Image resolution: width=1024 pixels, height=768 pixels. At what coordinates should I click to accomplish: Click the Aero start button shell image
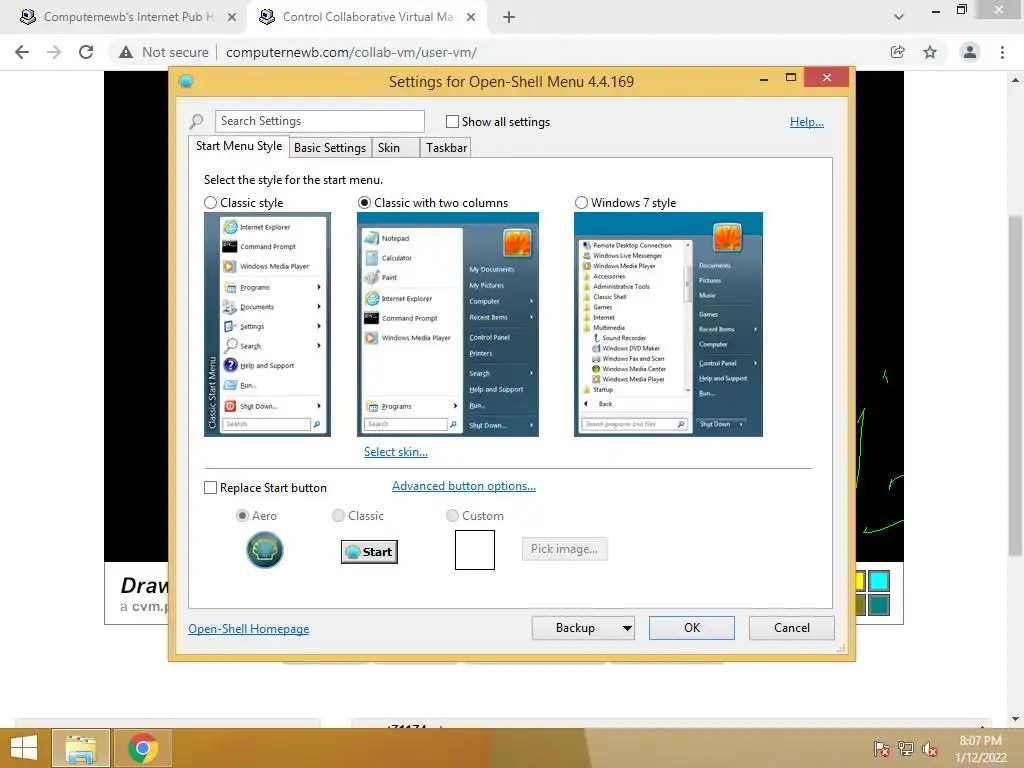pos(264,550)
